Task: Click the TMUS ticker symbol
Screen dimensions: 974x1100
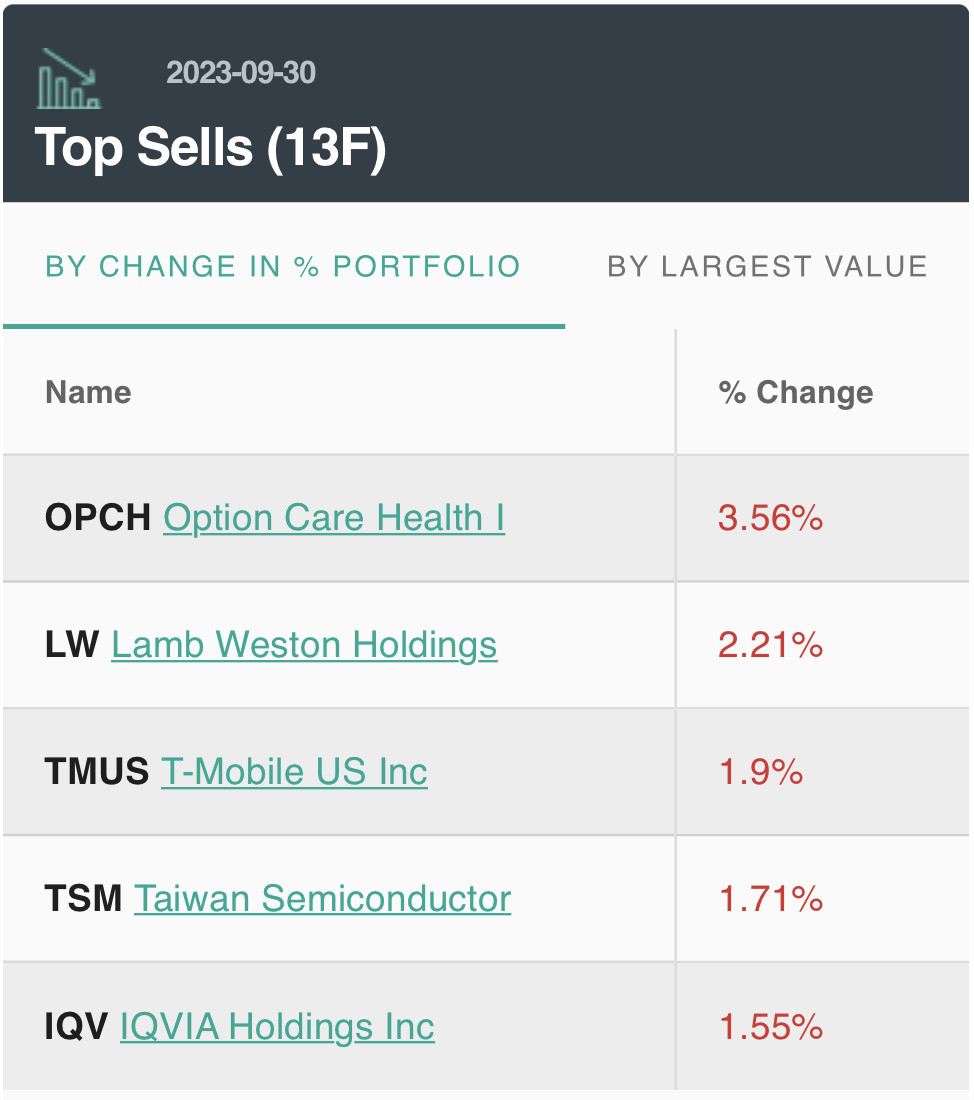Action: click(x=97, y=772)
